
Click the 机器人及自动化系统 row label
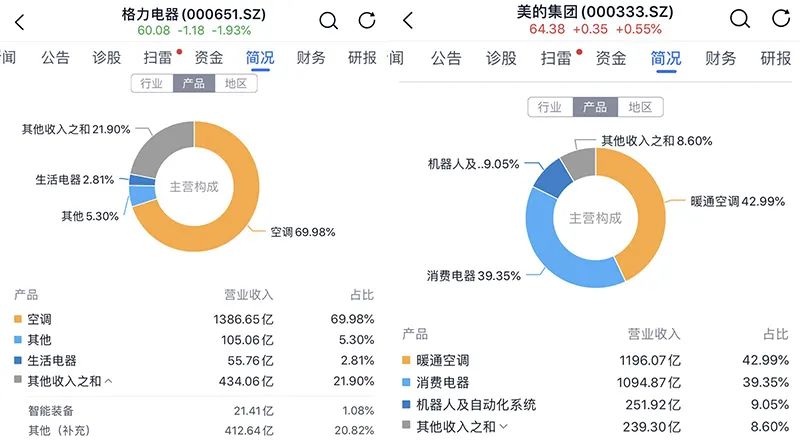[x=476, y=405]
